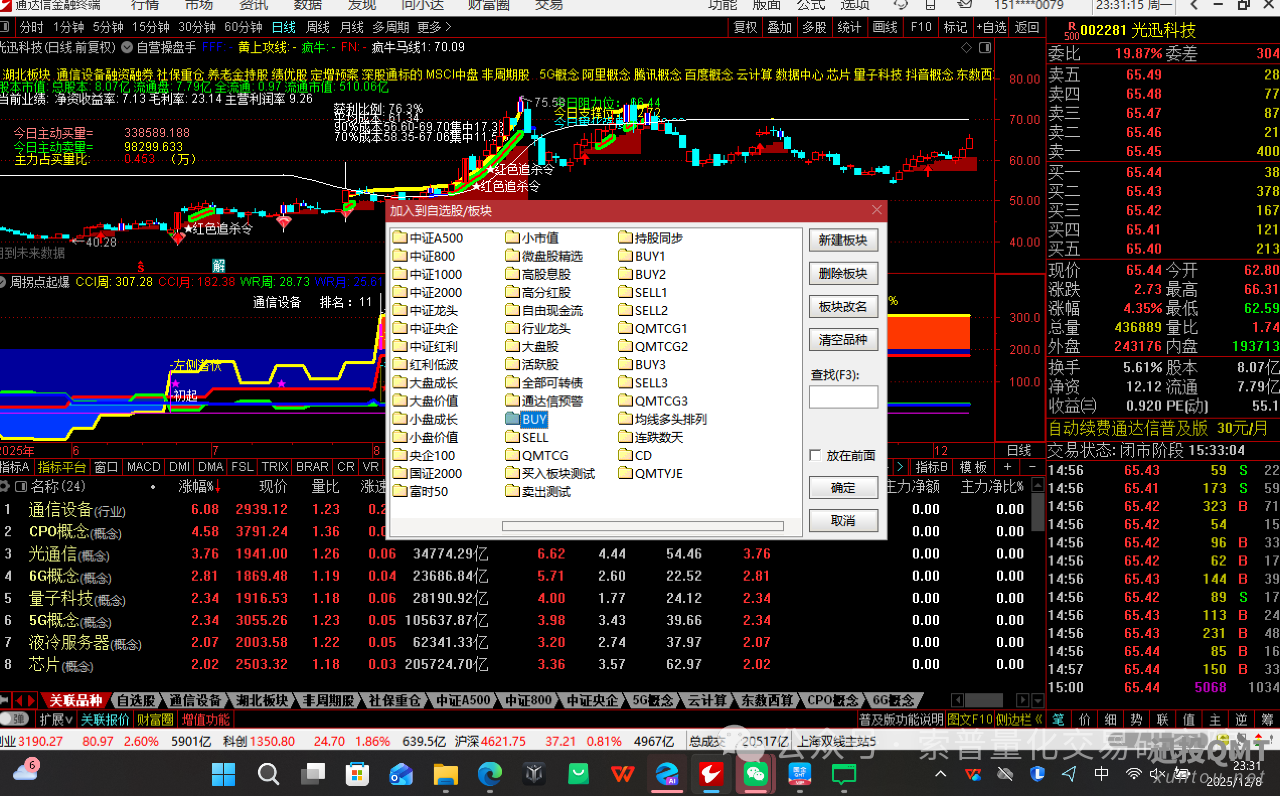Switch to the 湖北板块 tab
Viewport: 1280px width, 796px height.
coord(261,700)
